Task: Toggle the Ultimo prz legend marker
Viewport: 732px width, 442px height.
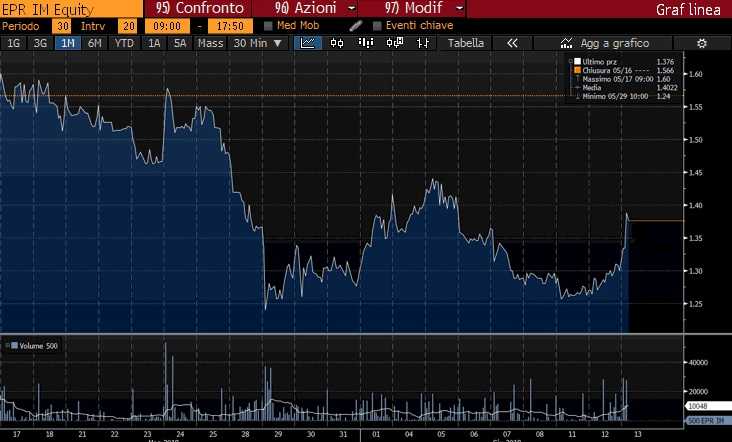Action: click(x=577, y=62)
